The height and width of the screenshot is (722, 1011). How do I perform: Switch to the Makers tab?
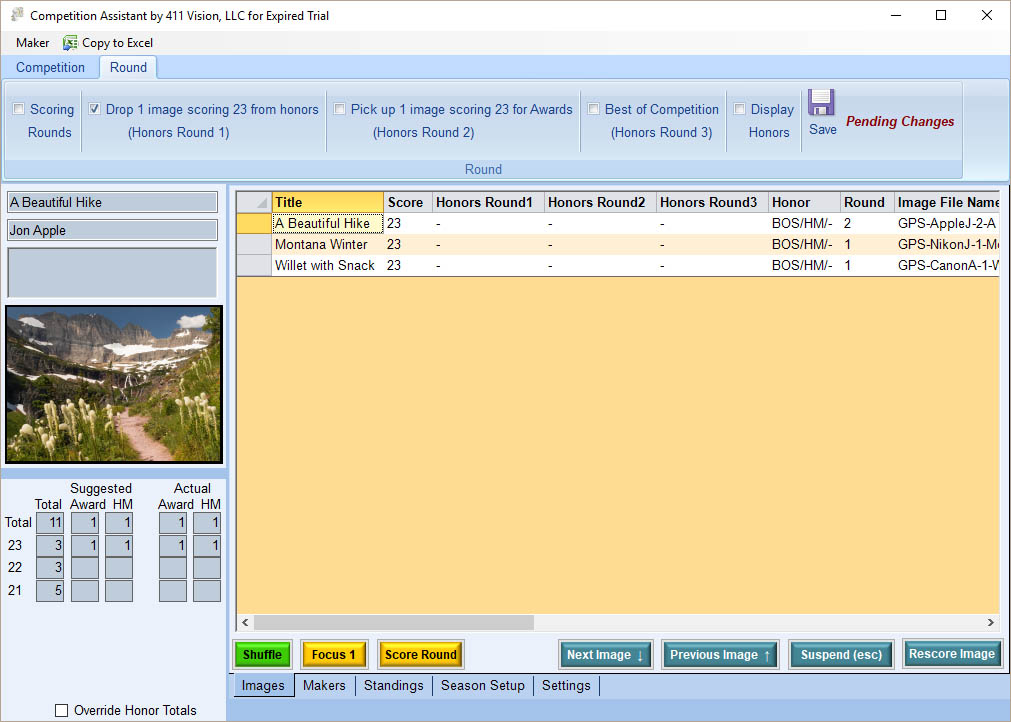[324, 685]
